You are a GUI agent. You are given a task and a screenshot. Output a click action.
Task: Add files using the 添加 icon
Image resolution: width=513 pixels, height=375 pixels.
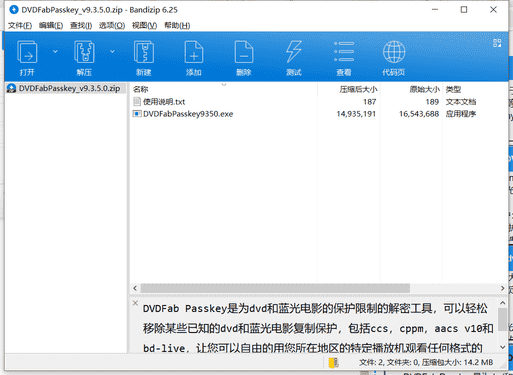click(x=194, y=57)
